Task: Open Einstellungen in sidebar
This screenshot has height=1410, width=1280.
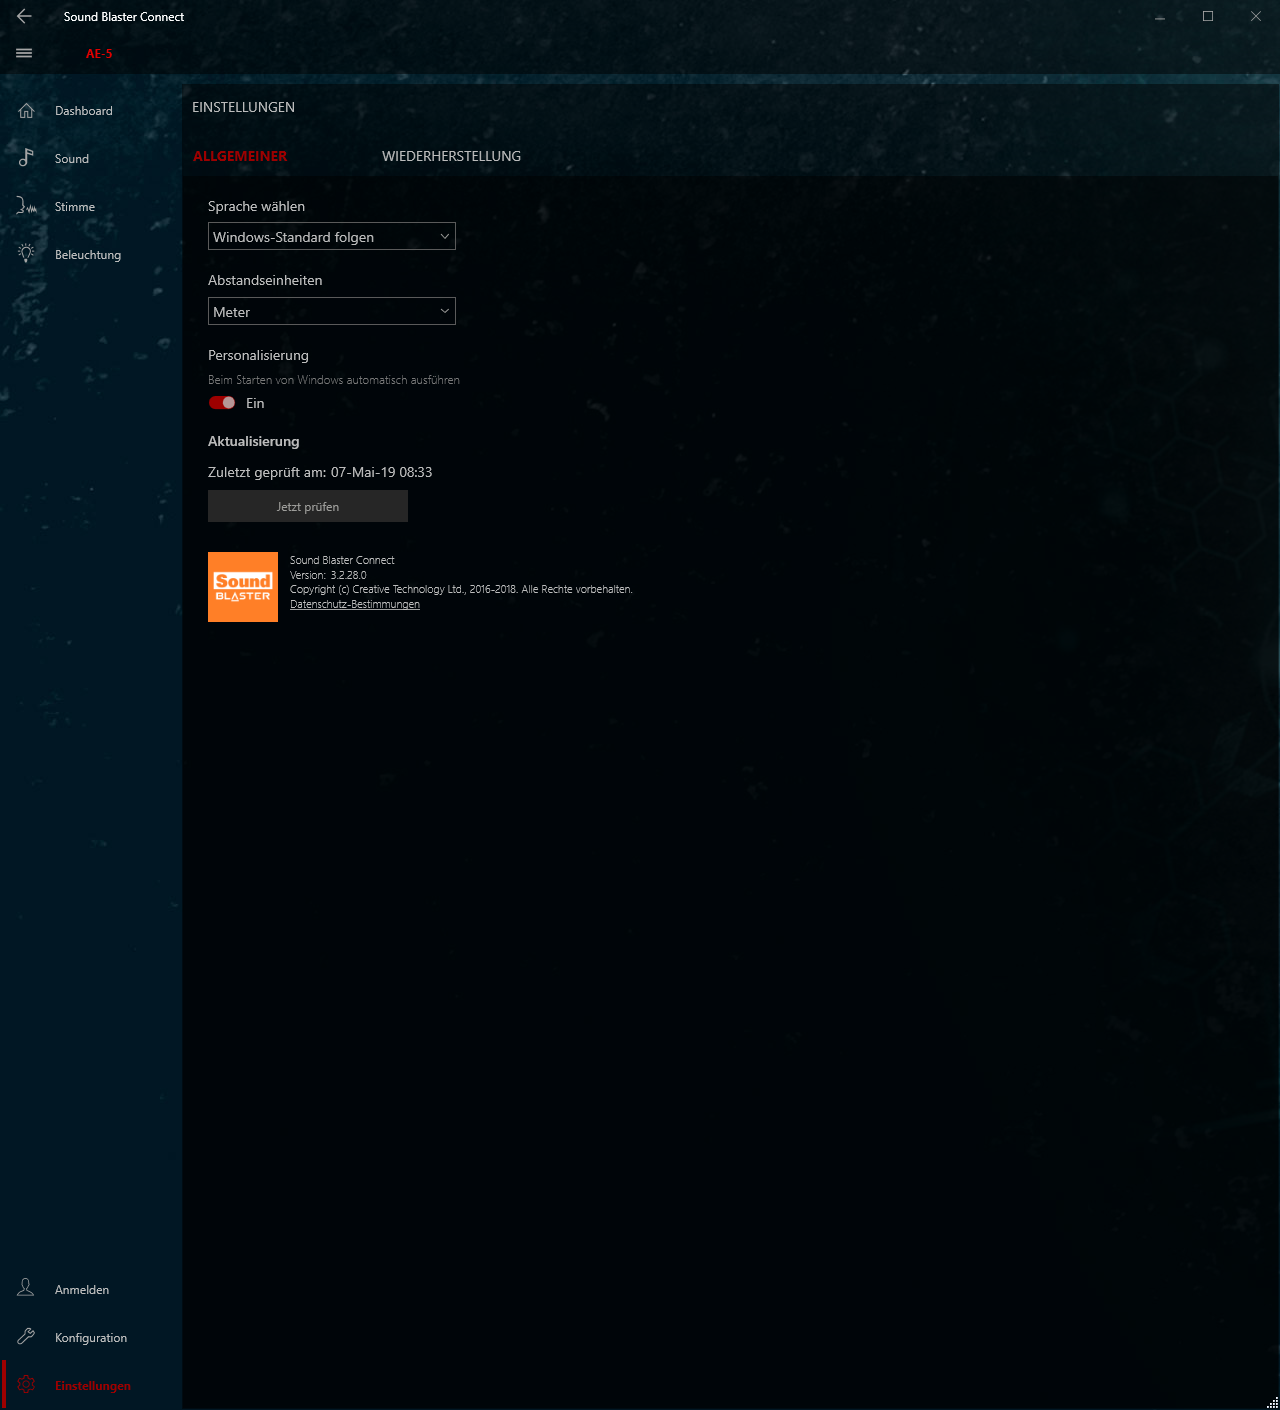Action: [91, 1386]
